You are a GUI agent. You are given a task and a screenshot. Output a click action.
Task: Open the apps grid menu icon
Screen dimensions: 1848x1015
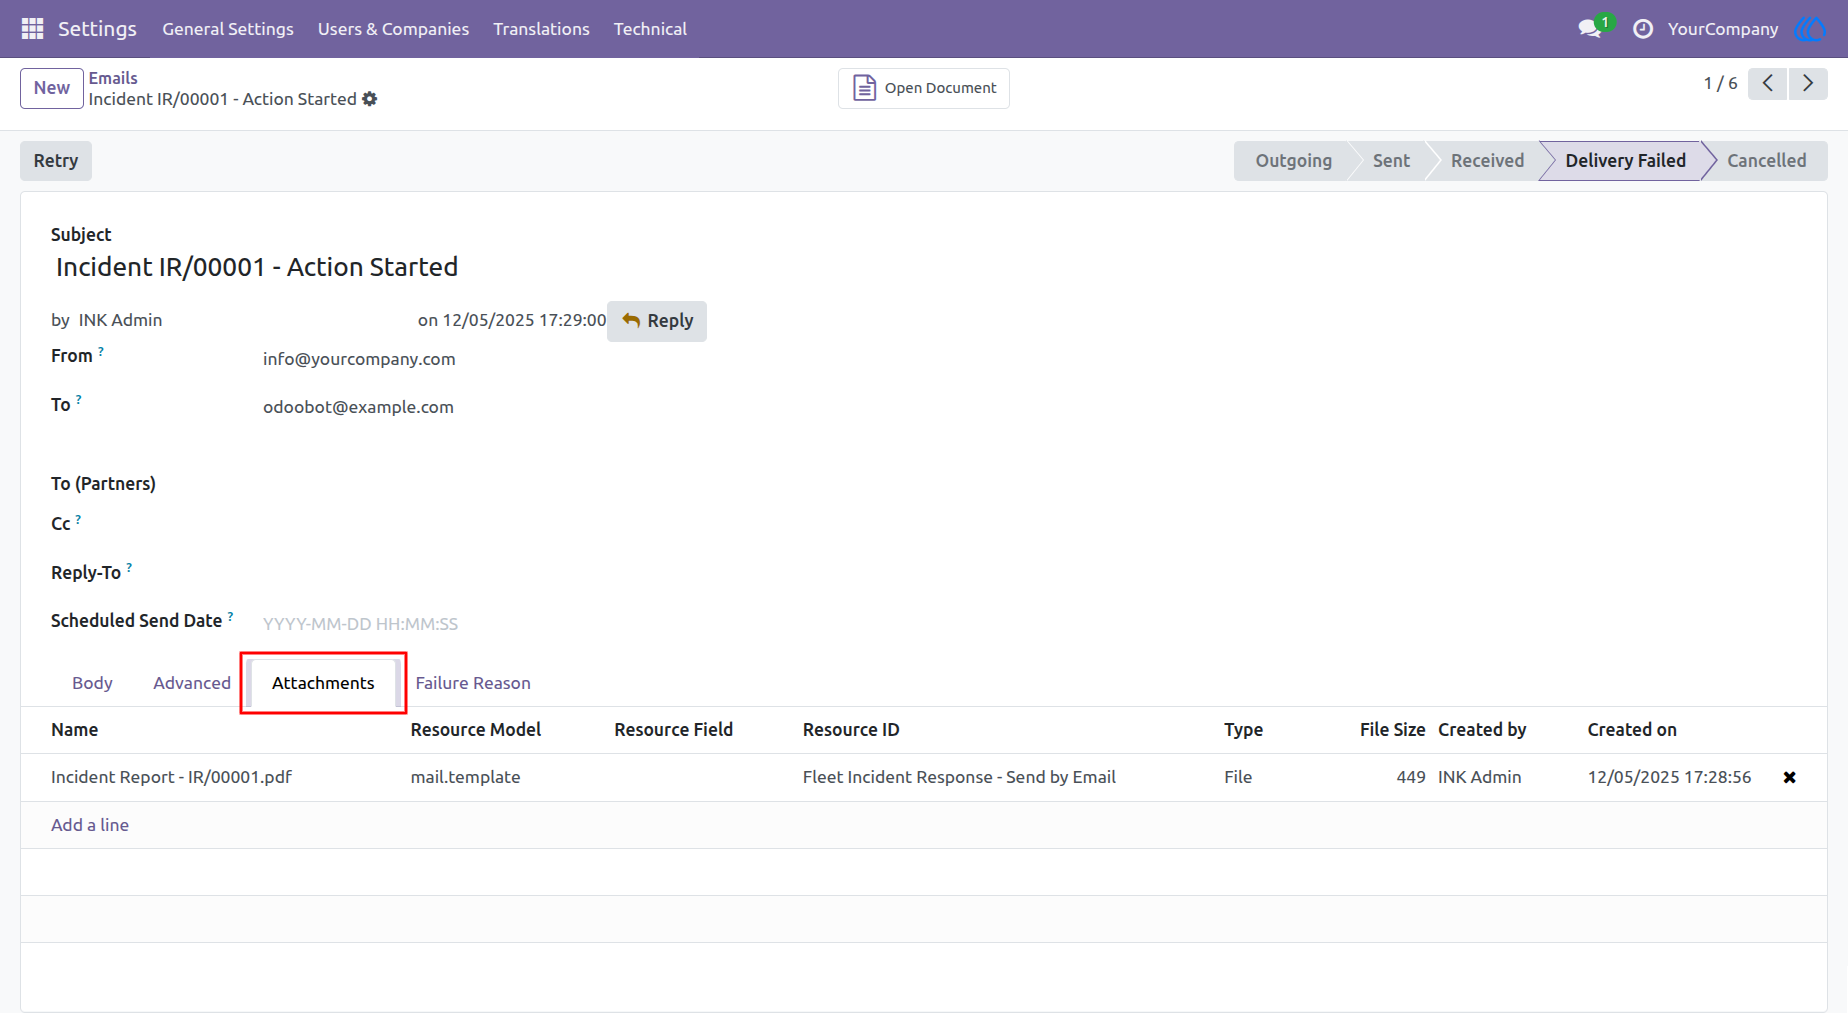coord(32,29)
